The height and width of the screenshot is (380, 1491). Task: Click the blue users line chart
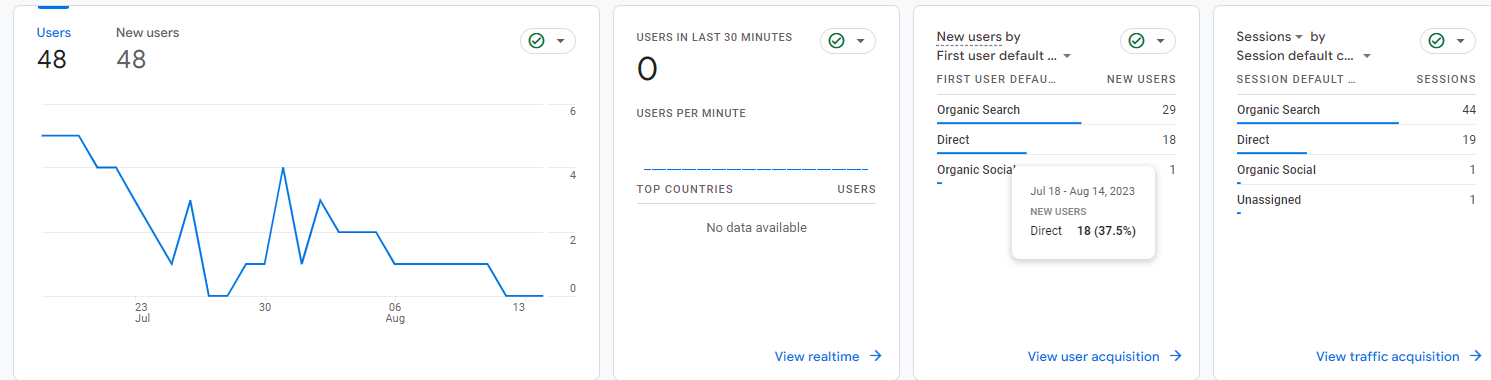point(292,215)
